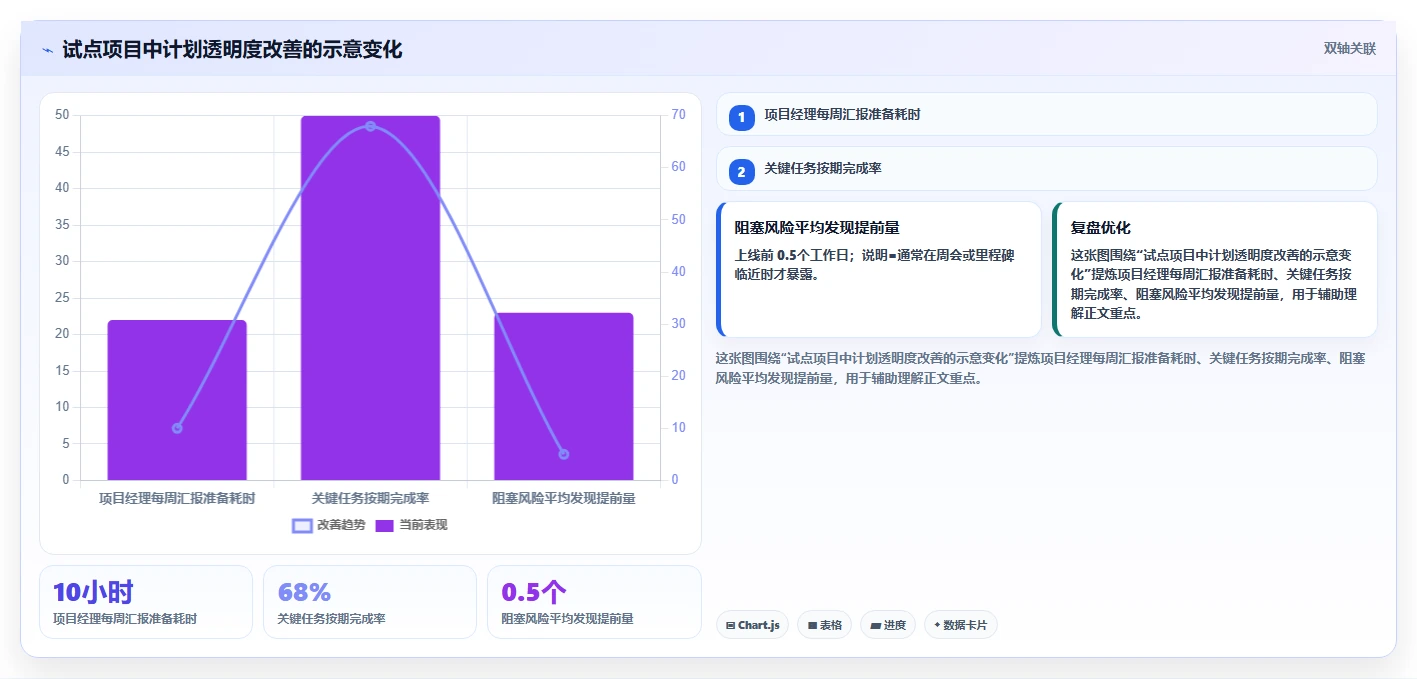Click the line point above 阻塞风险平均发现提前量
Viewport: 1417px width, 679px height.
tap(564, 454)
